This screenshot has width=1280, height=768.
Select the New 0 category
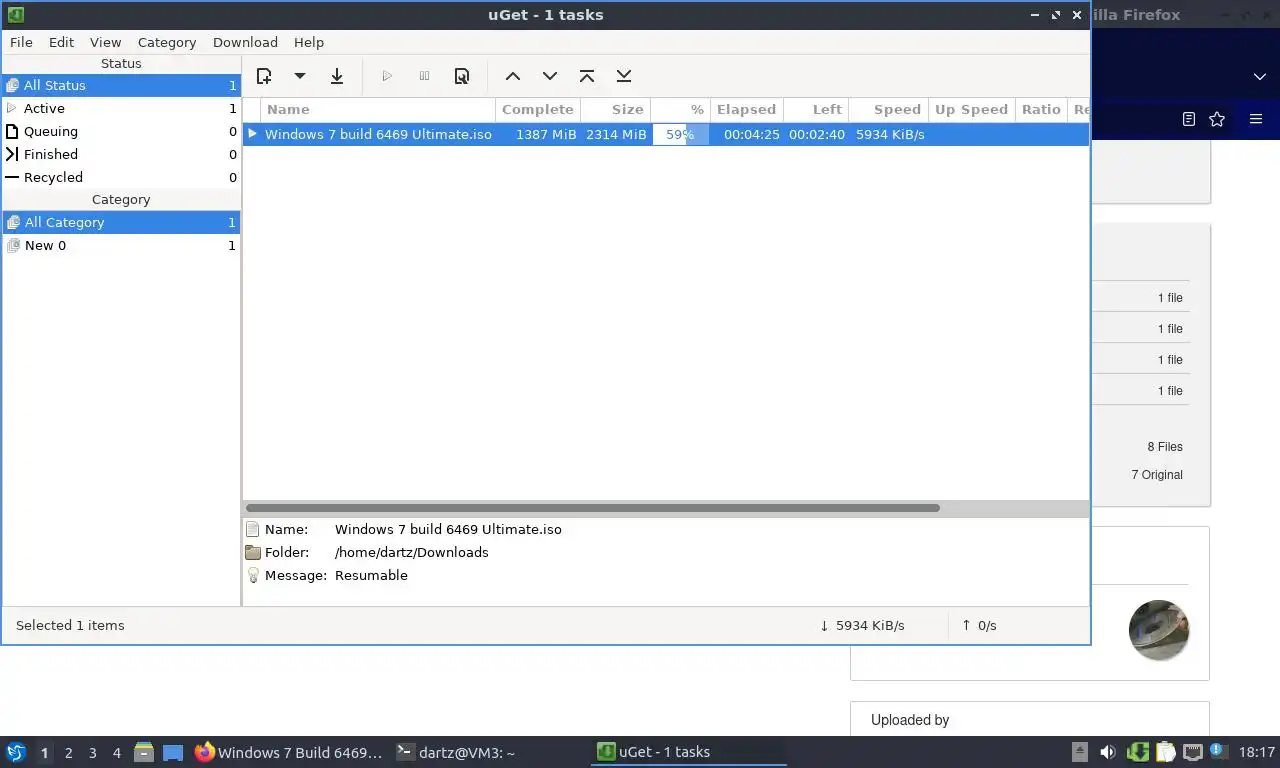[x=121, y=245]
